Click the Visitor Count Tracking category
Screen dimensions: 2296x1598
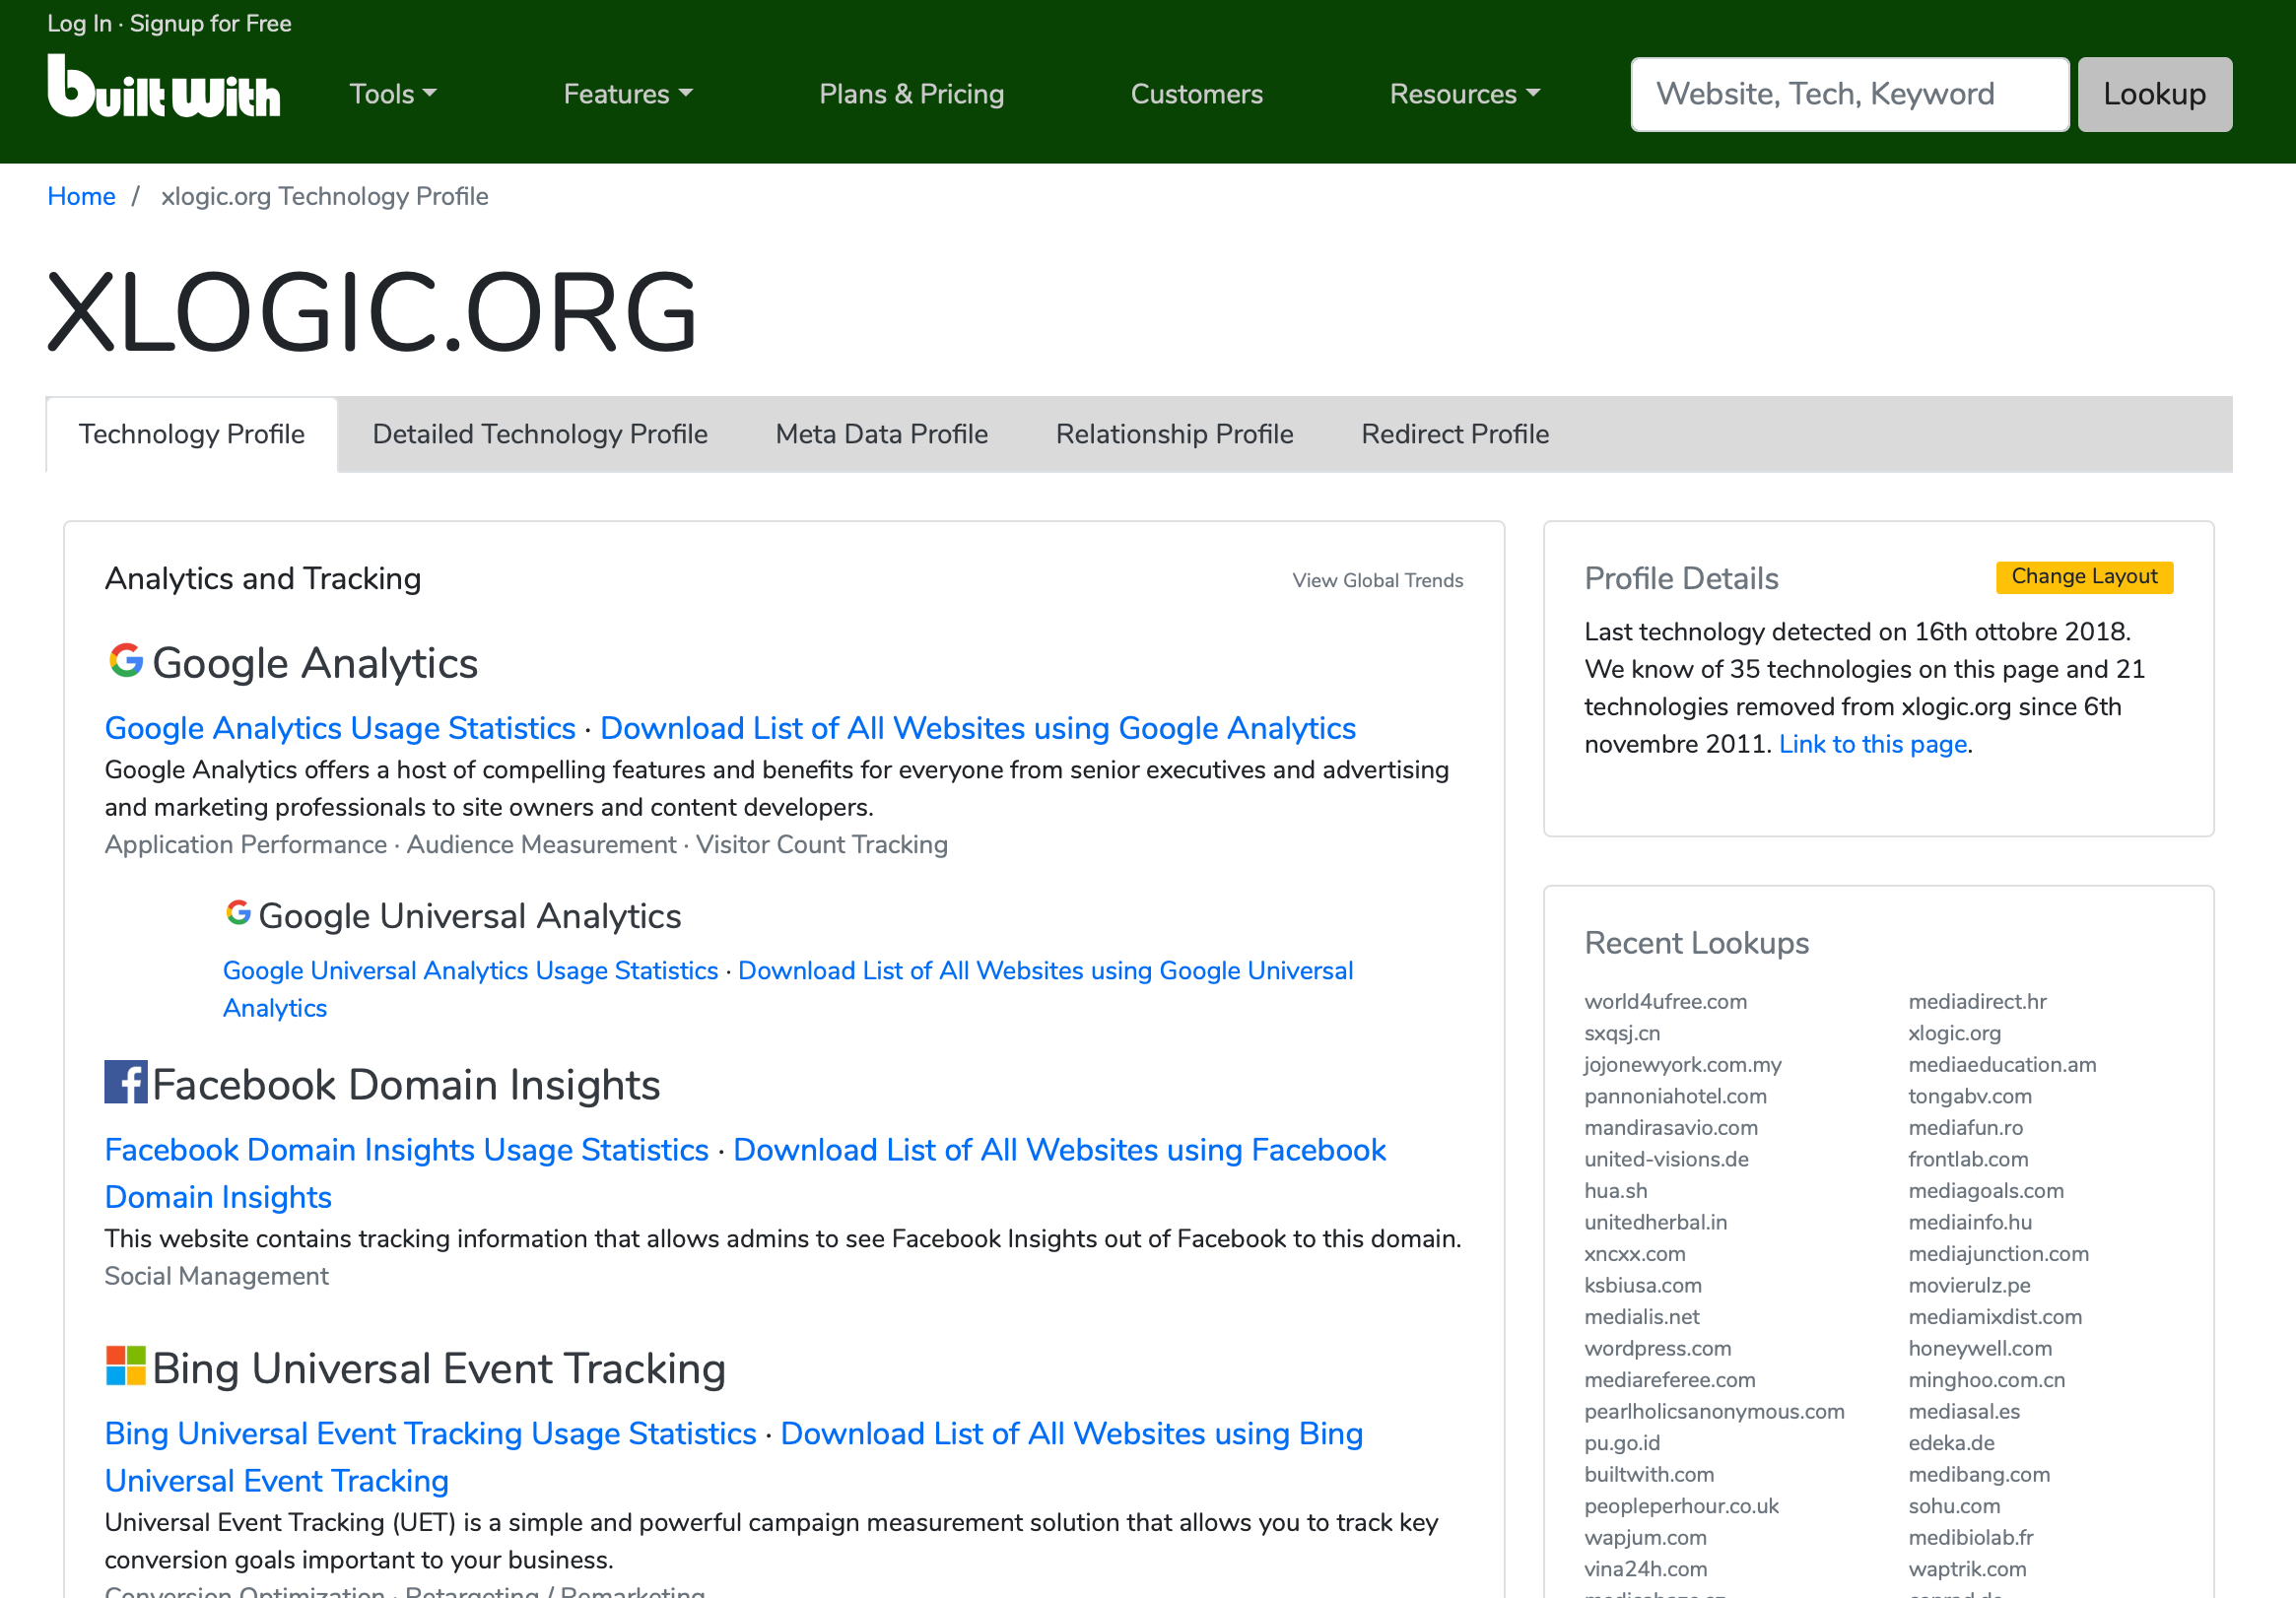coord(822,845)
